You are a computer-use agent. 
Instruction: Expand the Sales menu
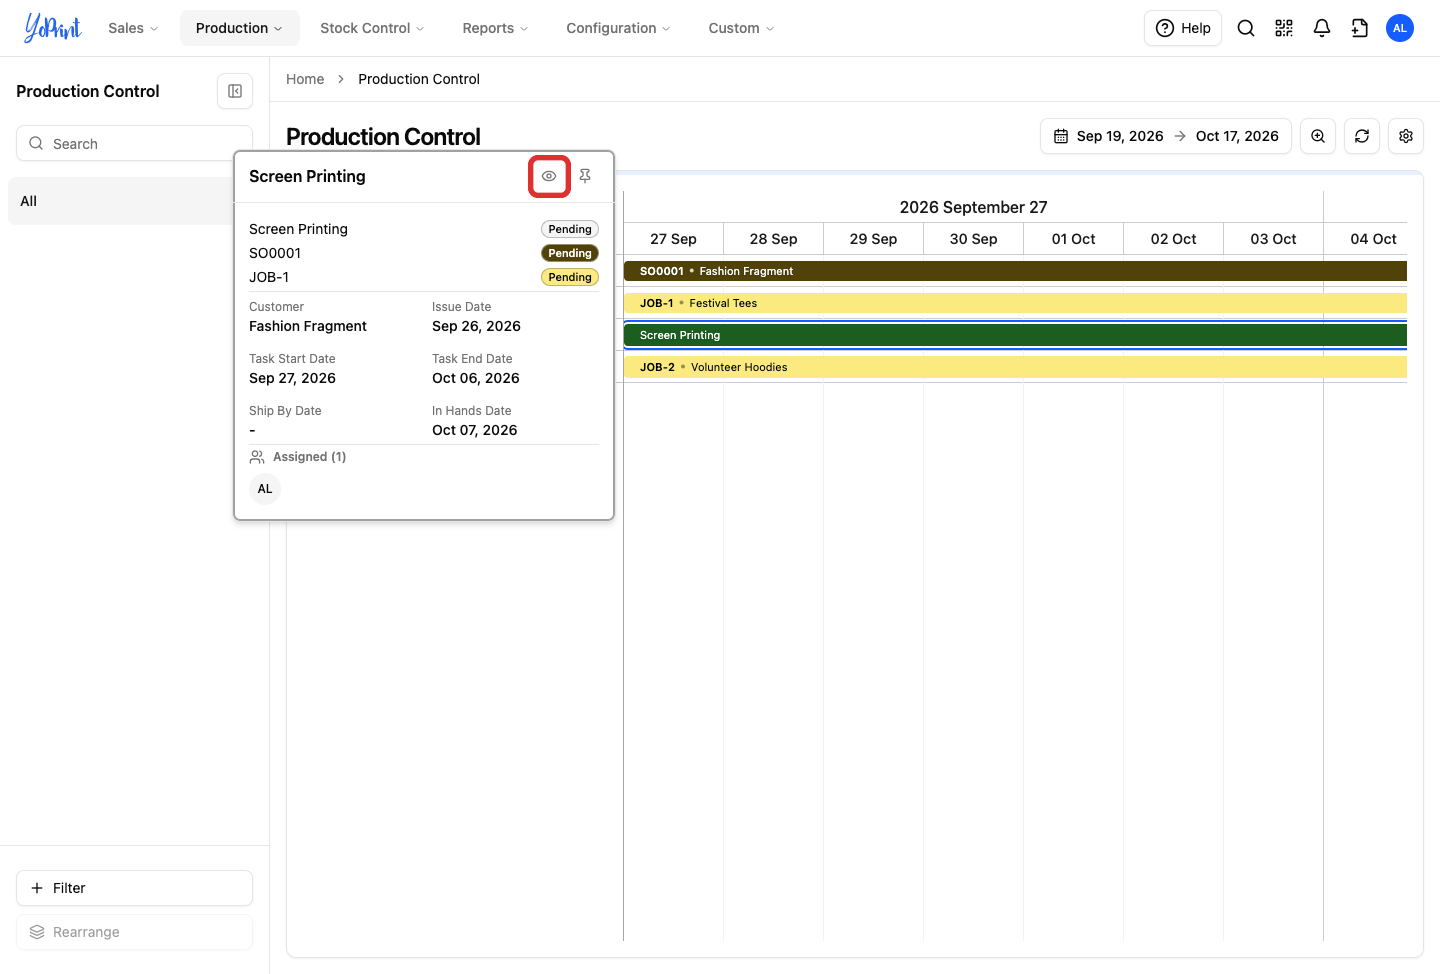(133, 28)
